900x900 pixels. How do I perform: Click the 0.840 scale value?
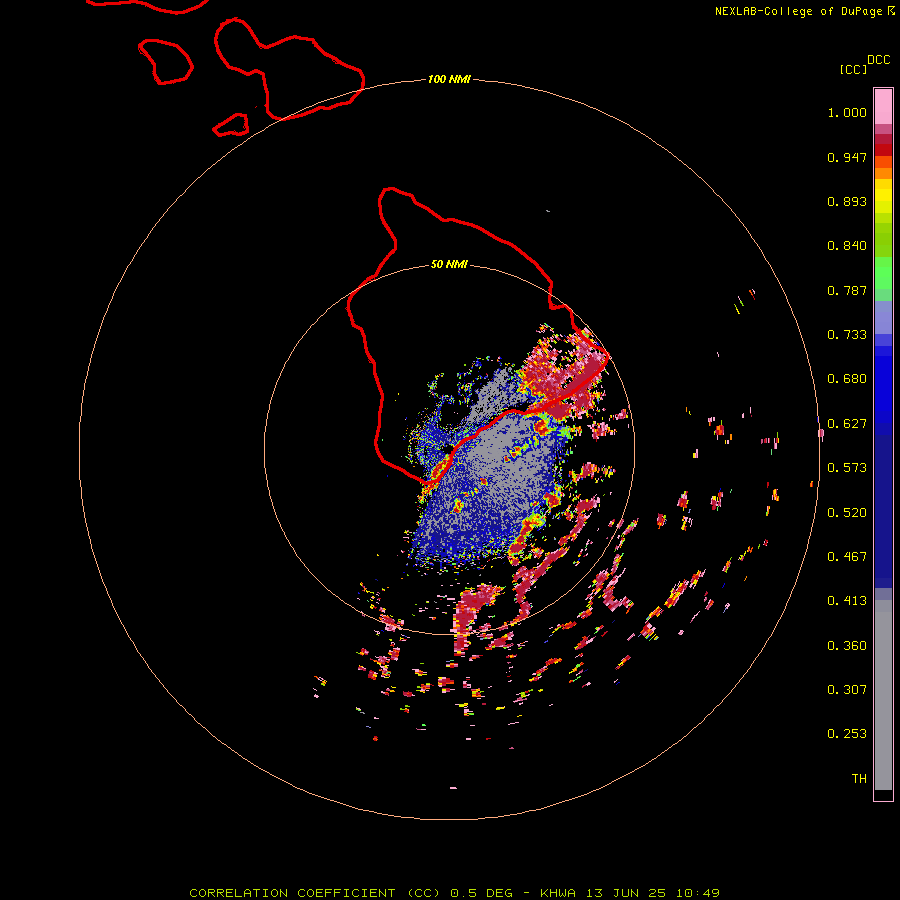847,246
